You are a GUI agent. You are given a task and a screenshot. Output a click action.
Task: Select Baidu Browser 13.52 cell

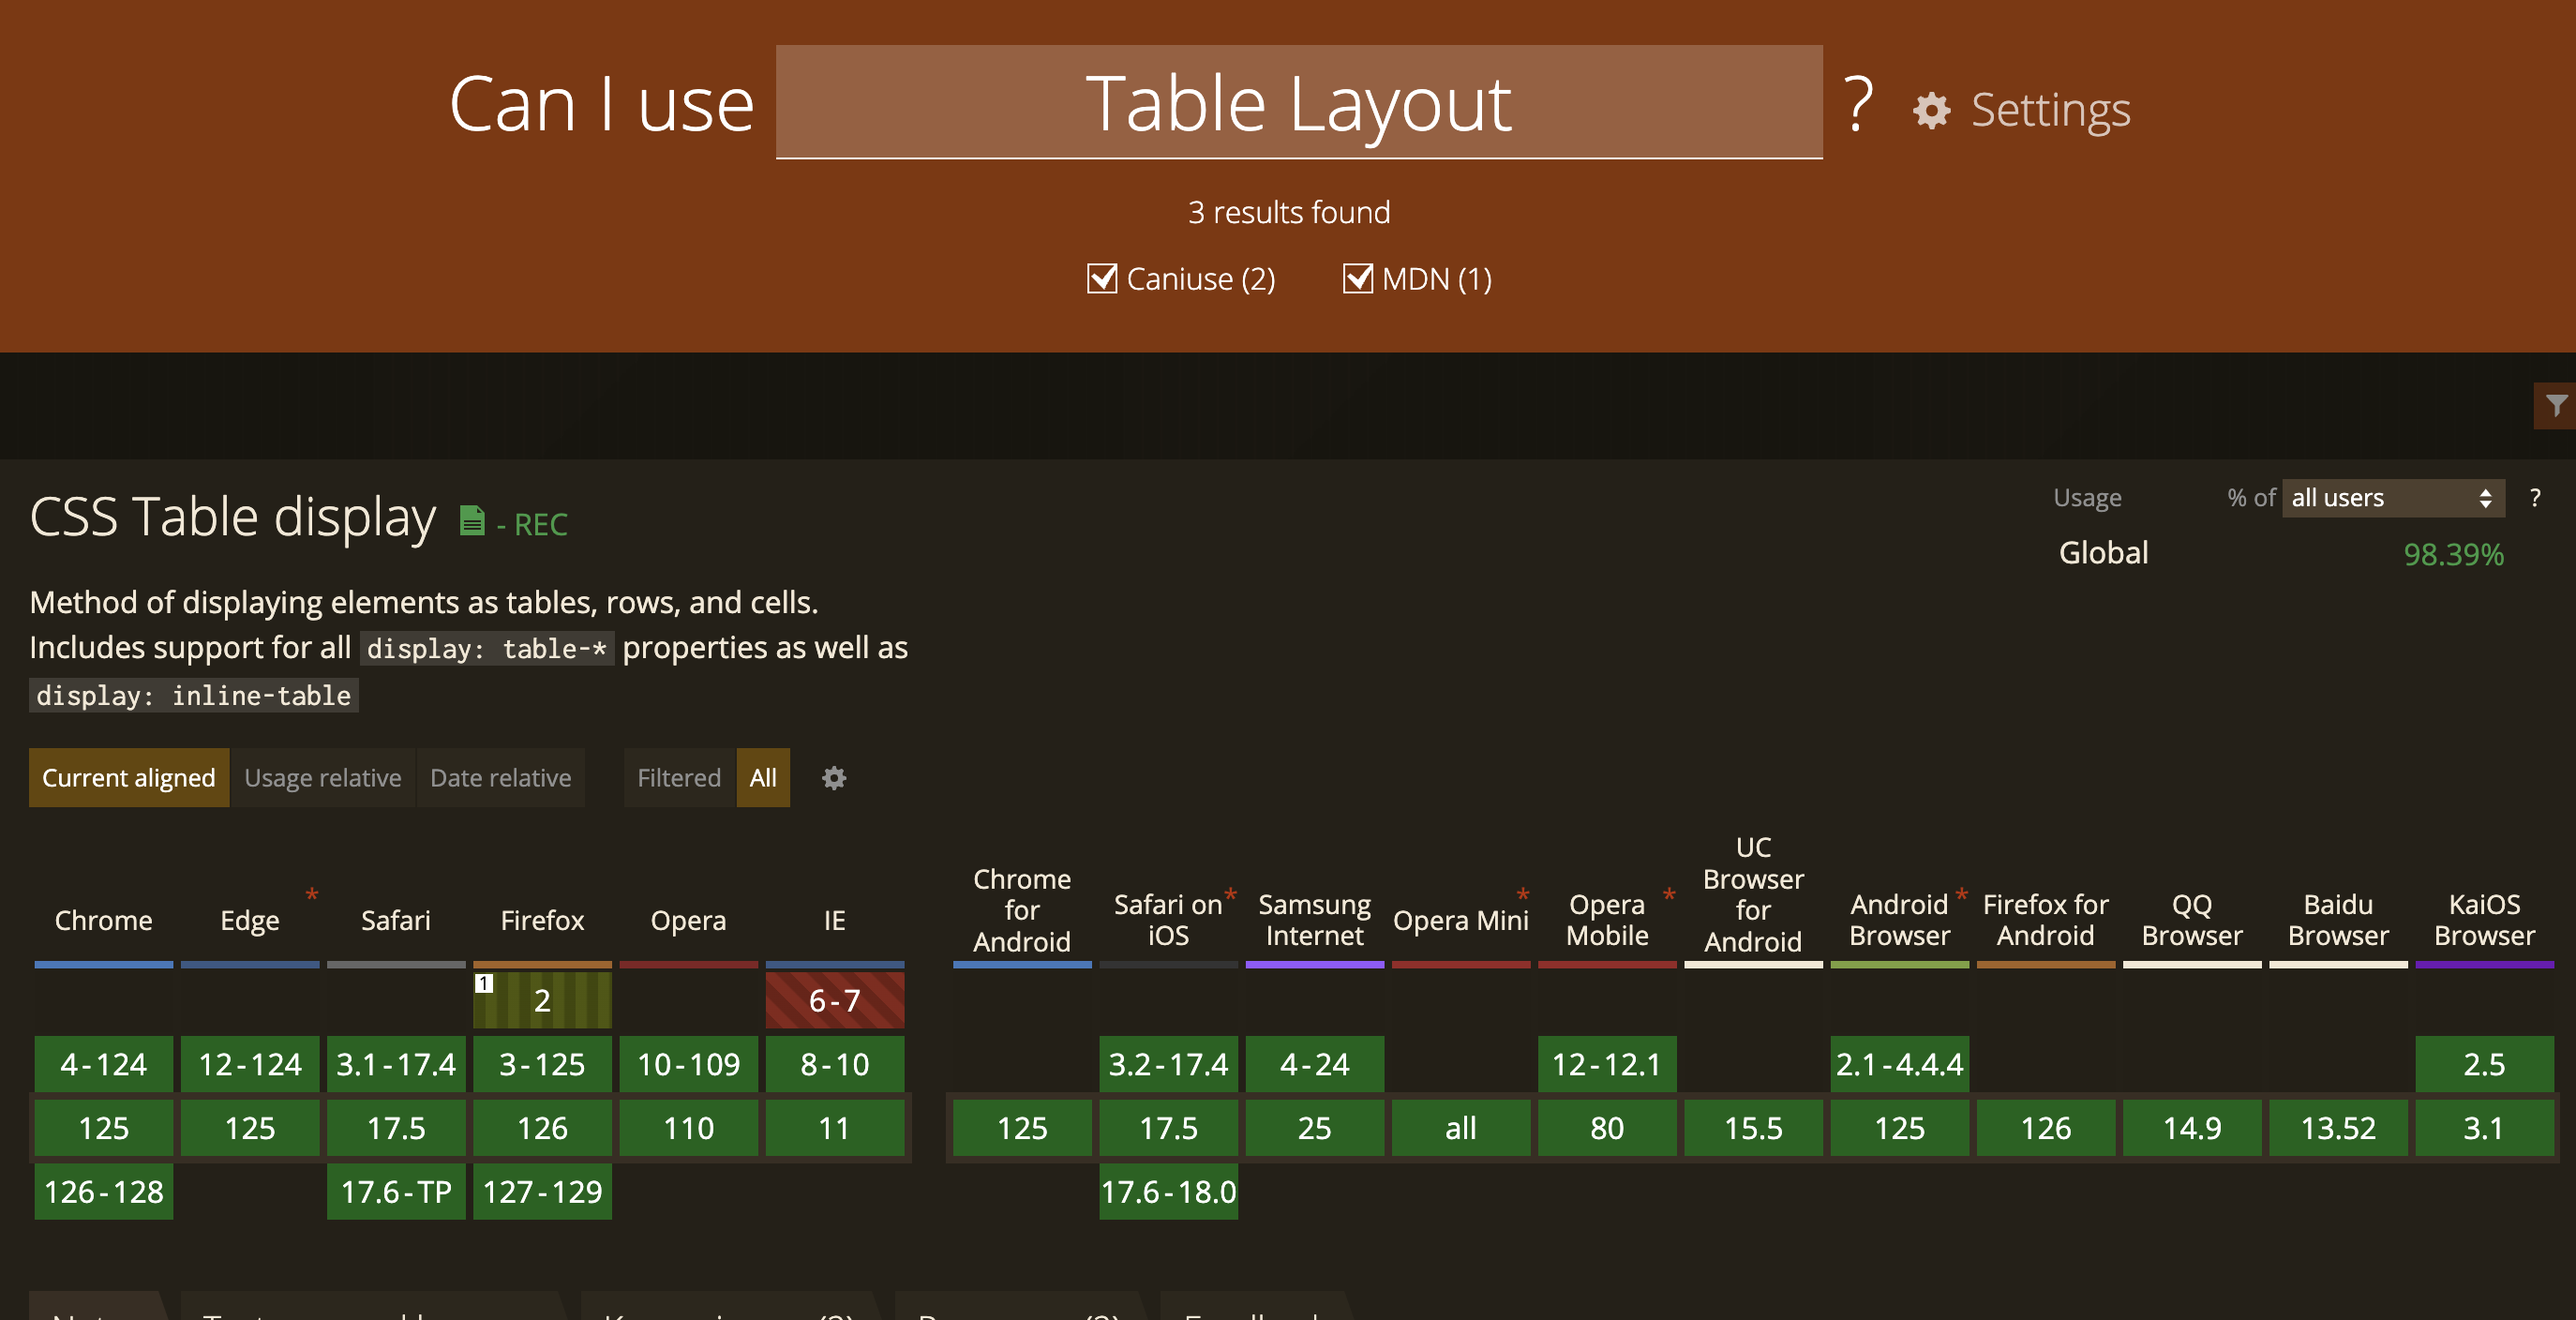click(2338, 1128)
